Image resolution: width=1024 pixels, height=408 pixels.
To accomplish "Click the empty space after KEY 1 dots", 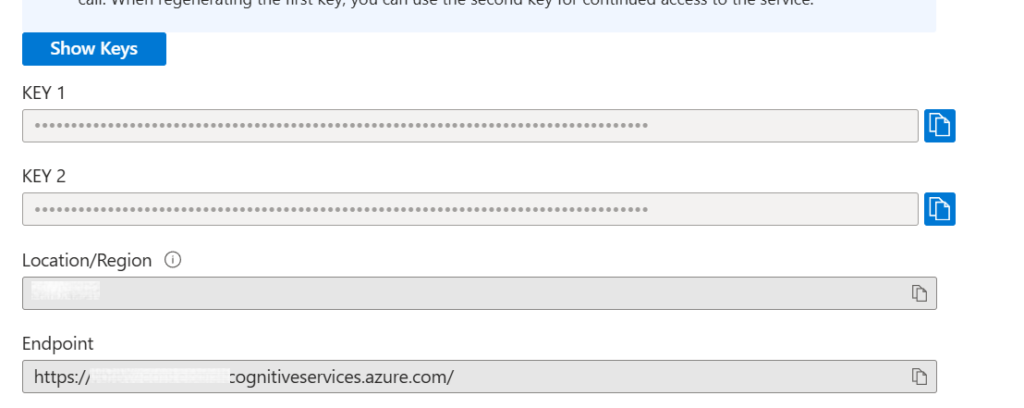I will coord(780,126).
